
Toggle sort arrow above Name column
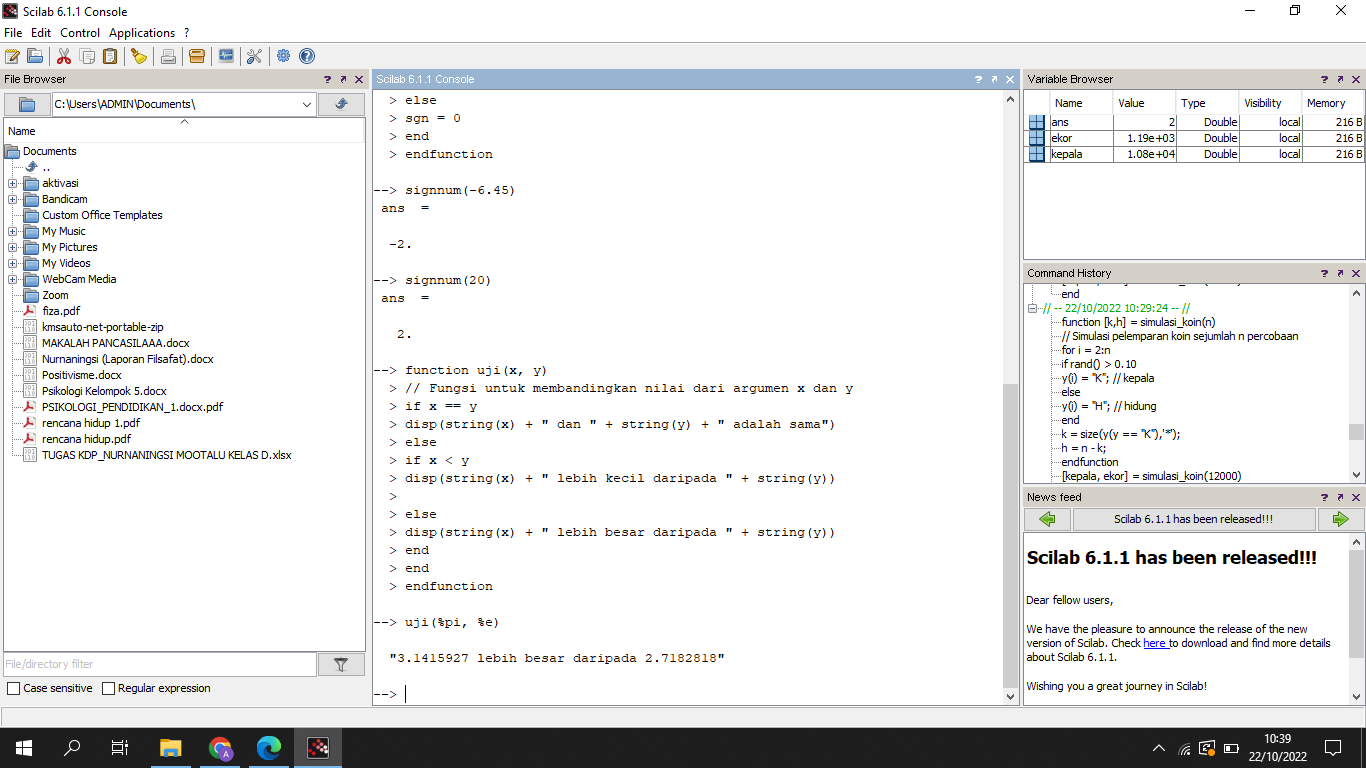click(x=184, y=122)
